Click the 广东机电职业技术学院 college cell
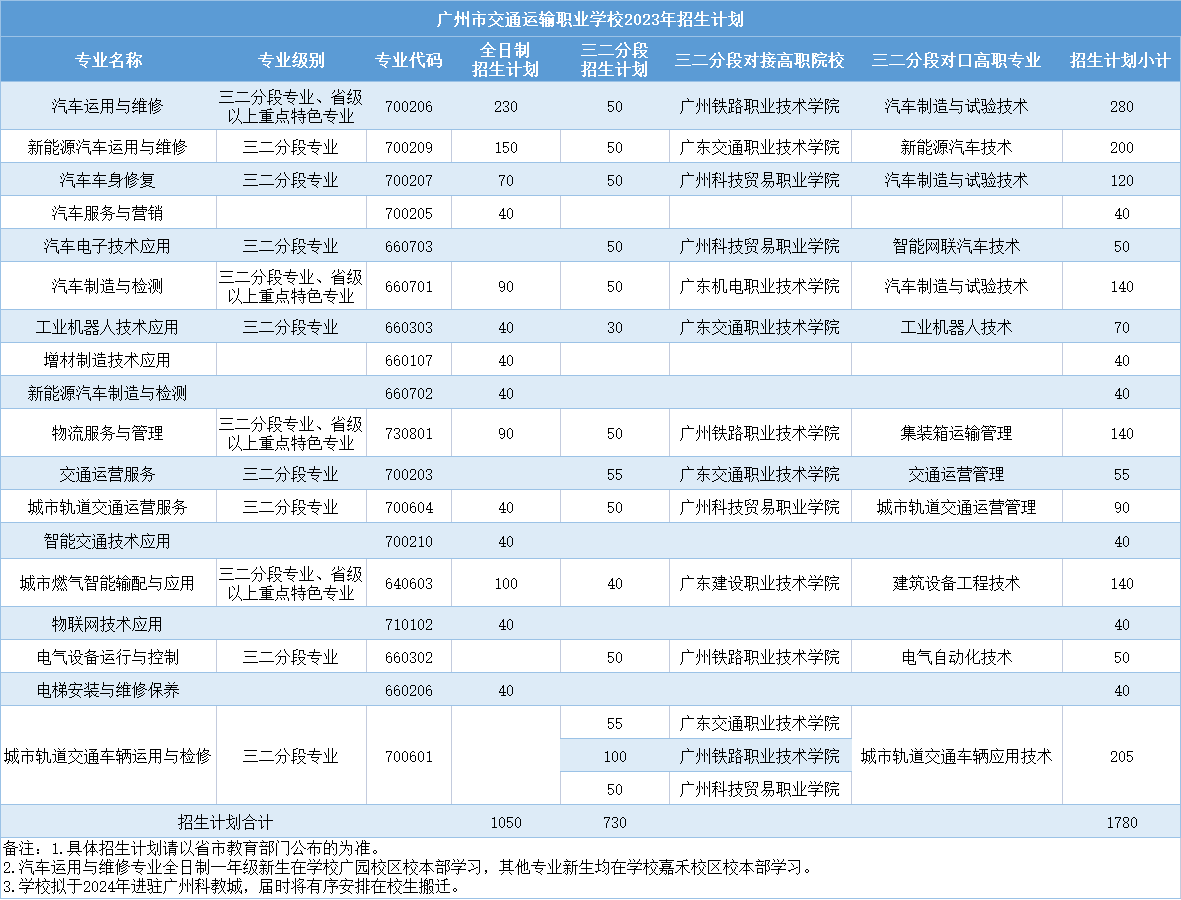The height and width of the screenshot is (900, 1181). [x=760, y=286]
